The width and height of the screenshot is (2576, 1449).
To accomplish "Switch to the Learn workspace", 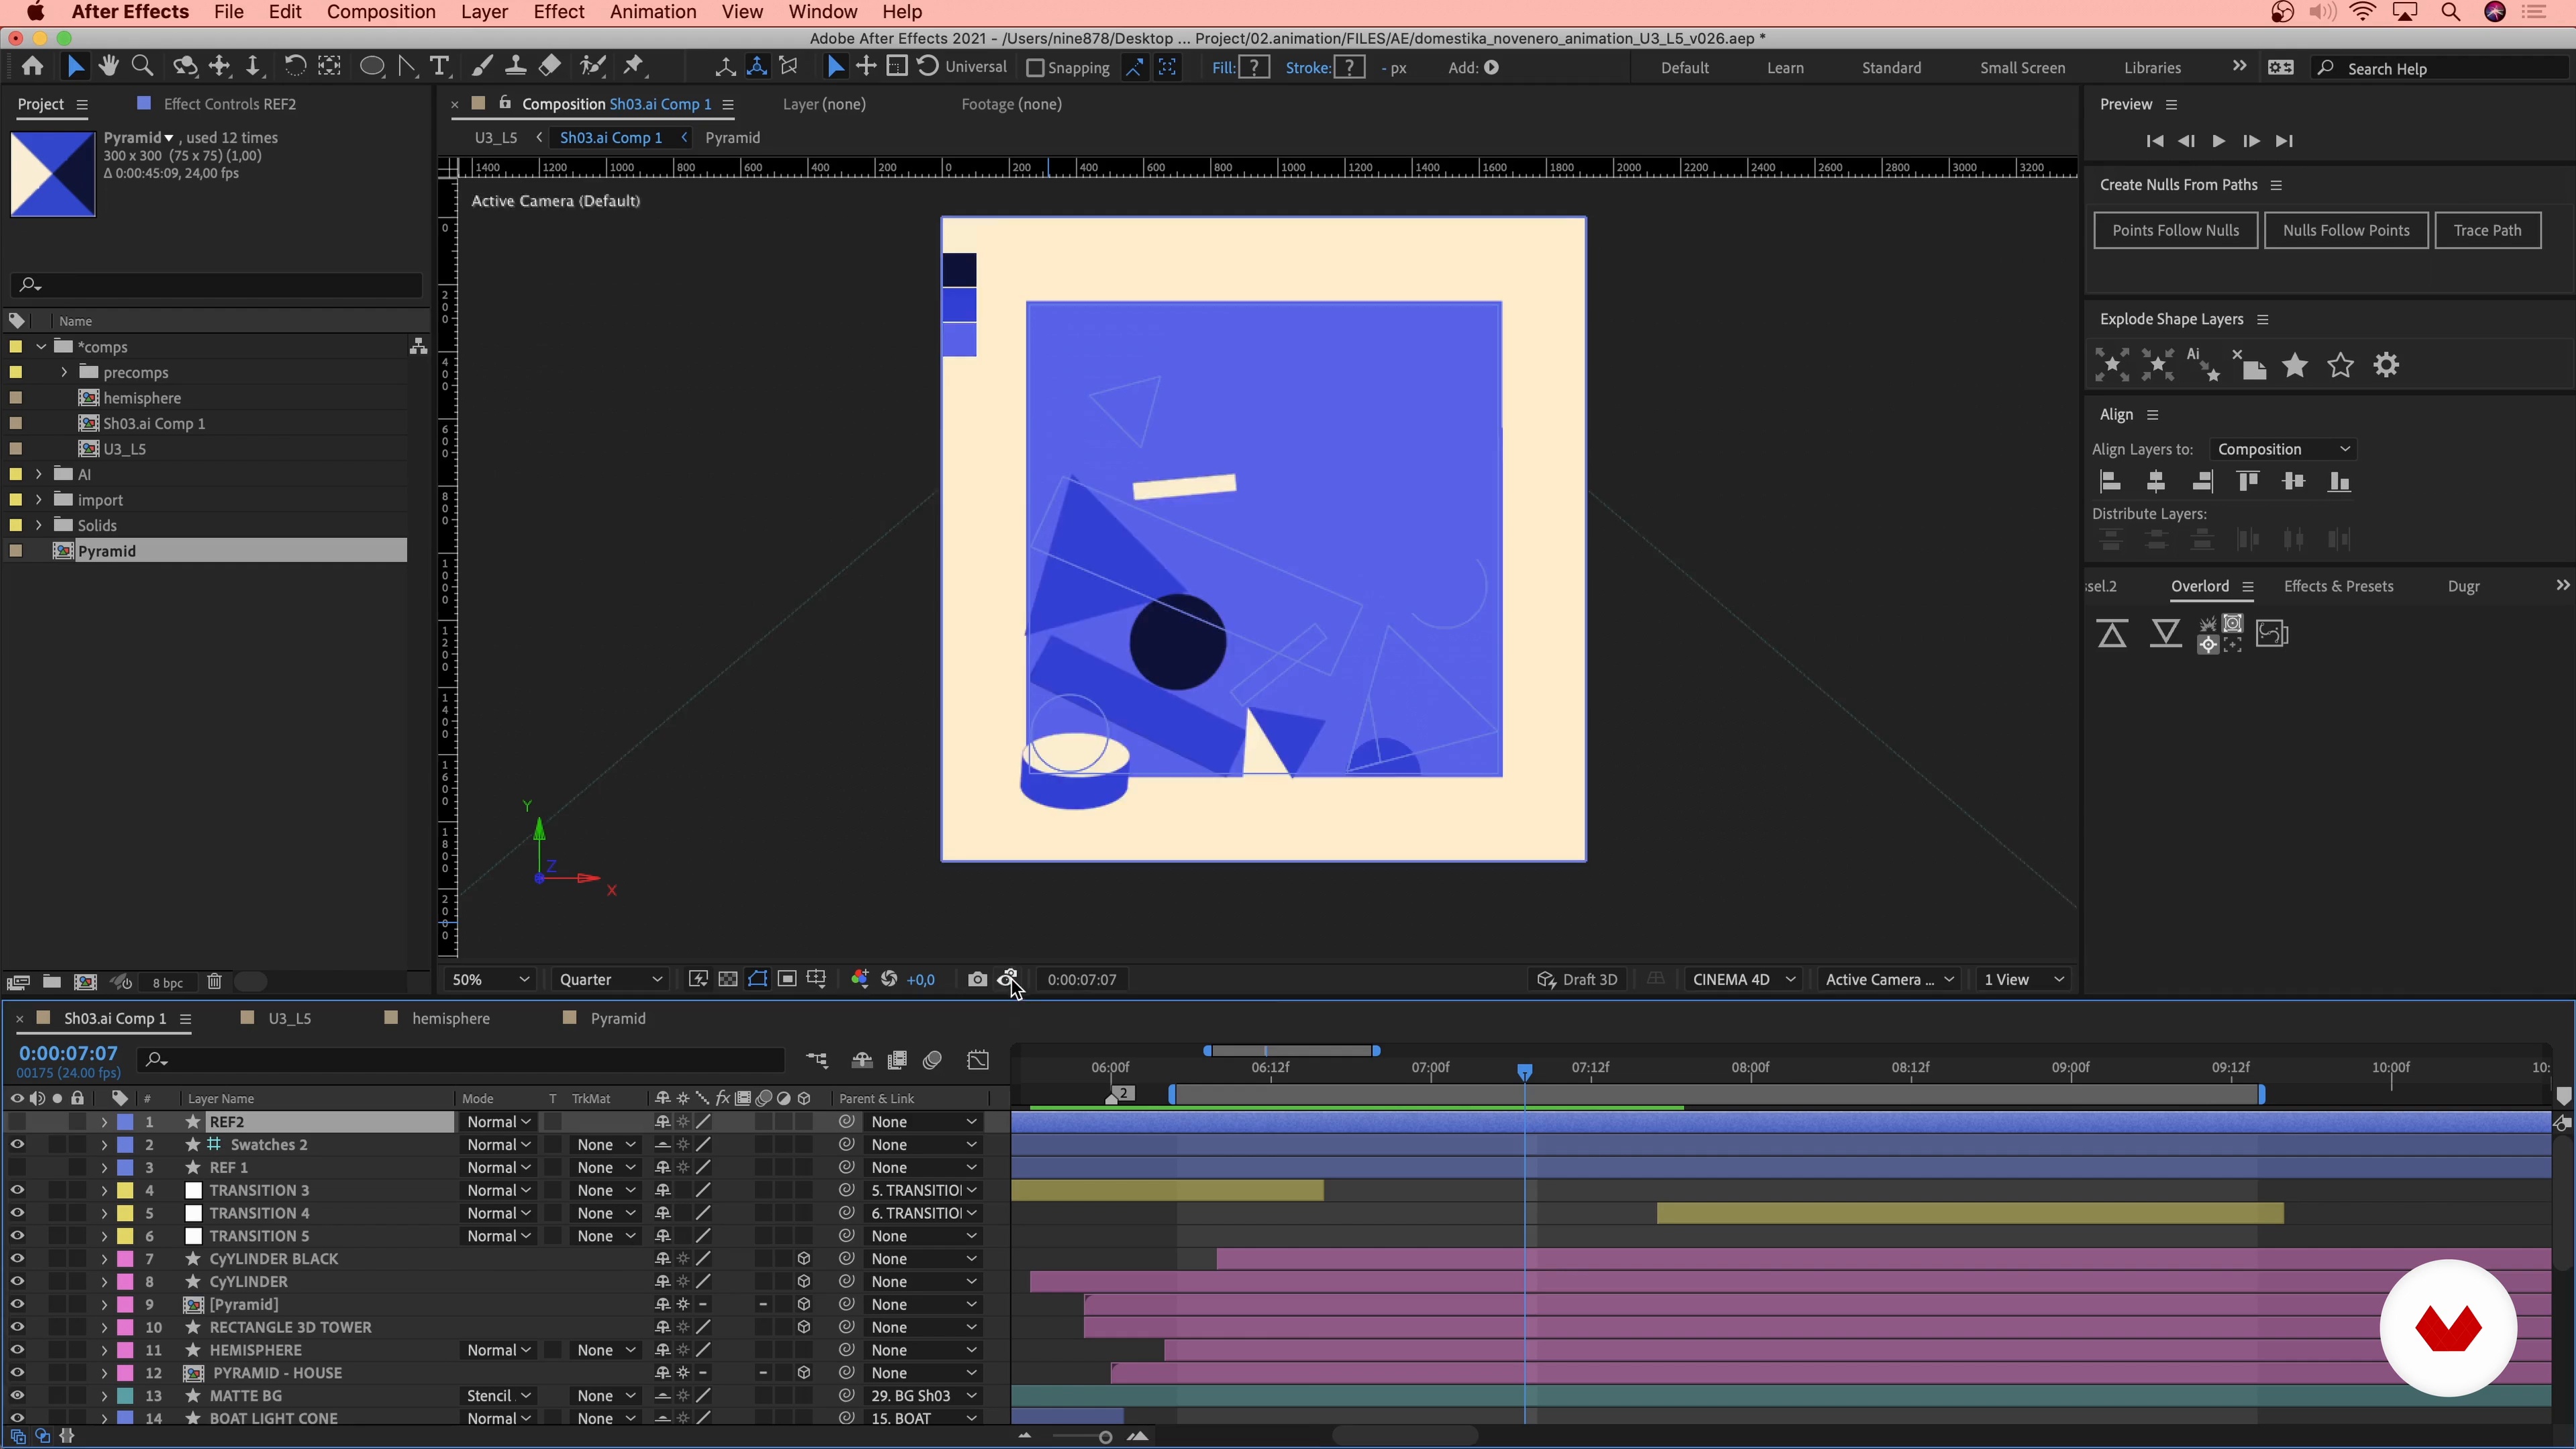I will coord(1785,68).
